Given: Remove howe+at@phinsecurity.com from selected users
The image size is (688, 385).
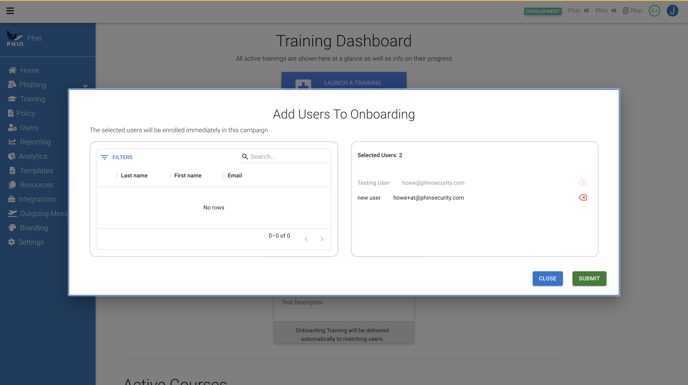Looking at the screenshot, I should pyautogui.click(x=583, y=198).
